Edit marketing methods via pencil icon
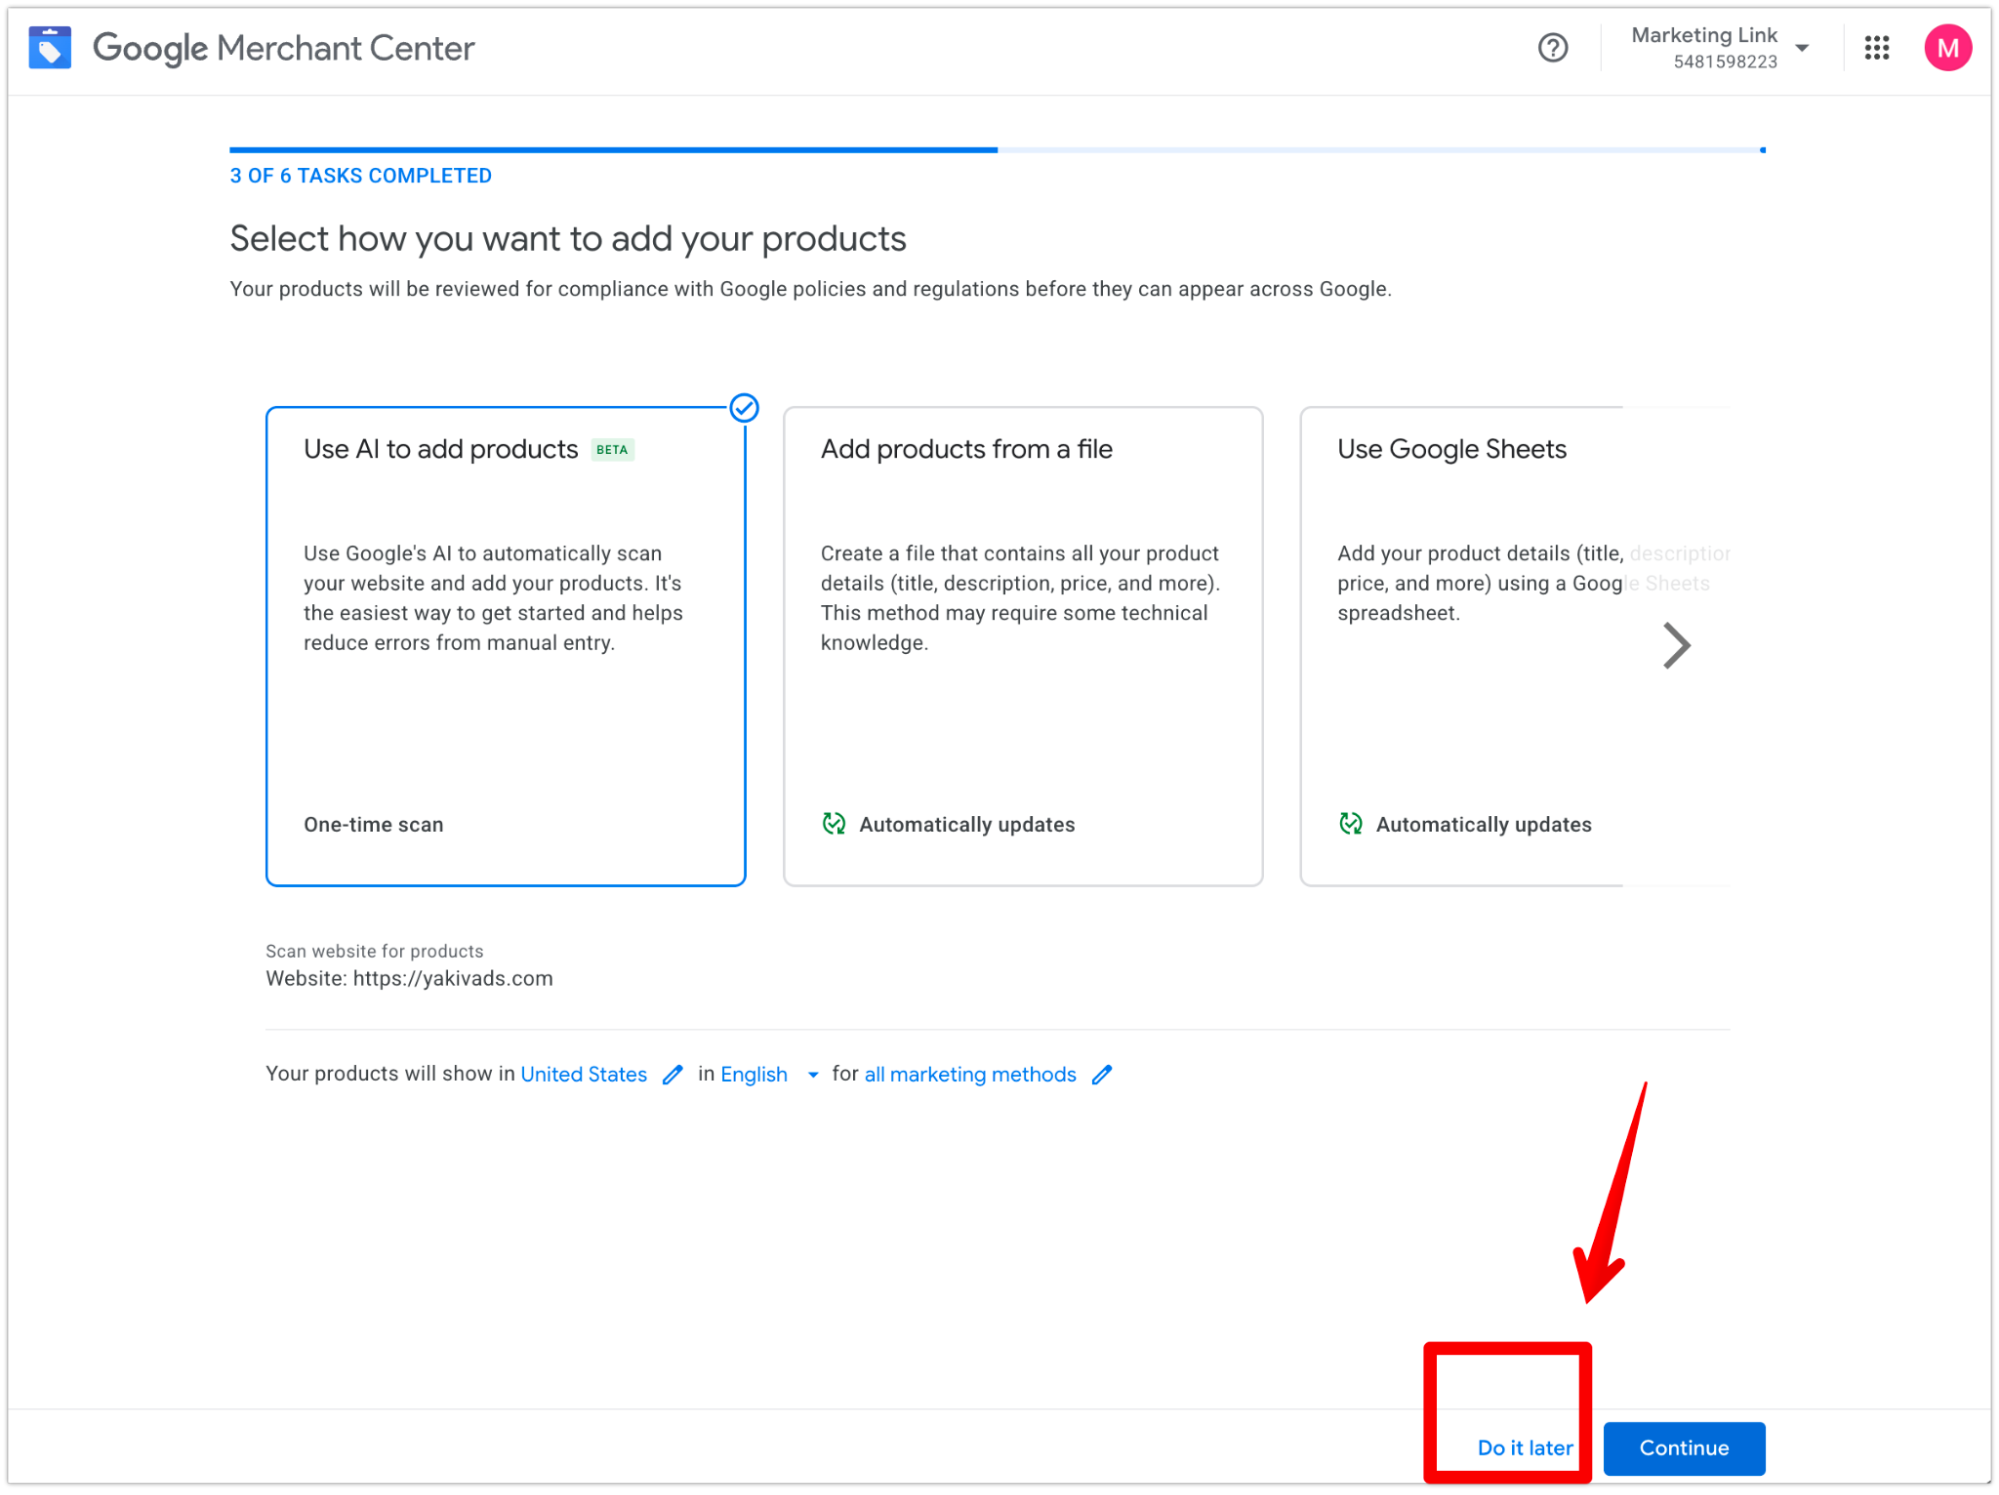This screenshot has height=1495, width=1999. click(x=1101, y=1074)
